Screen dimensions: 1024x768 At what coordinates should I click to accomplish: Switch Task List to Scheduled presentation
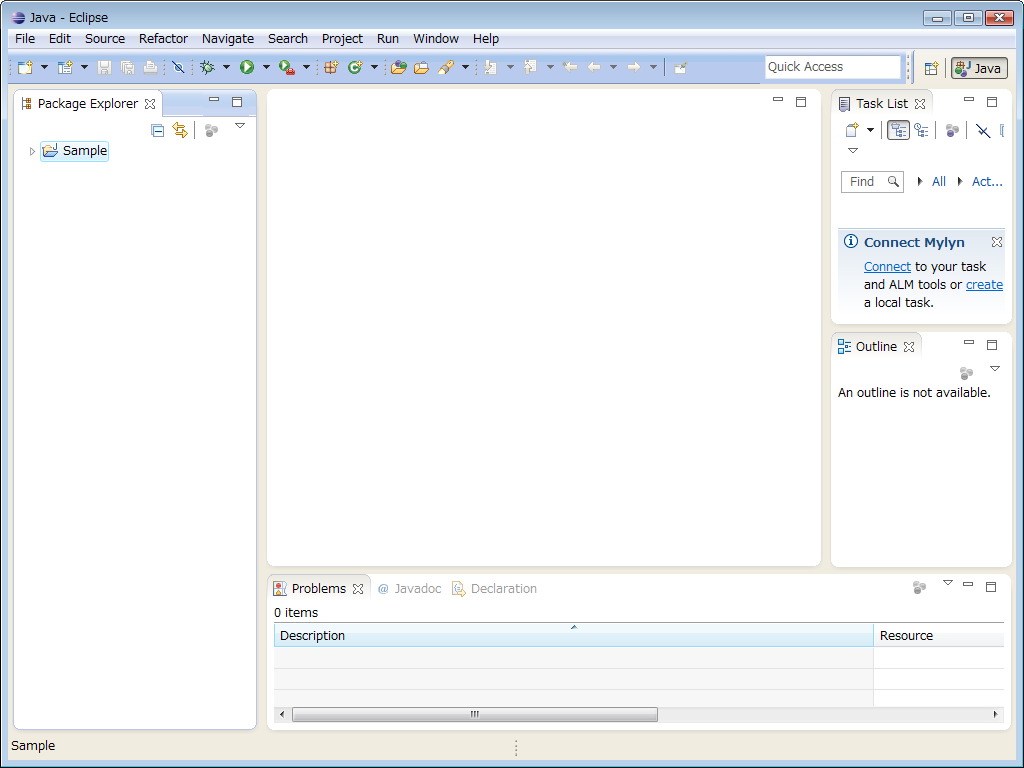pyautogui.click(x=921, y=131)
